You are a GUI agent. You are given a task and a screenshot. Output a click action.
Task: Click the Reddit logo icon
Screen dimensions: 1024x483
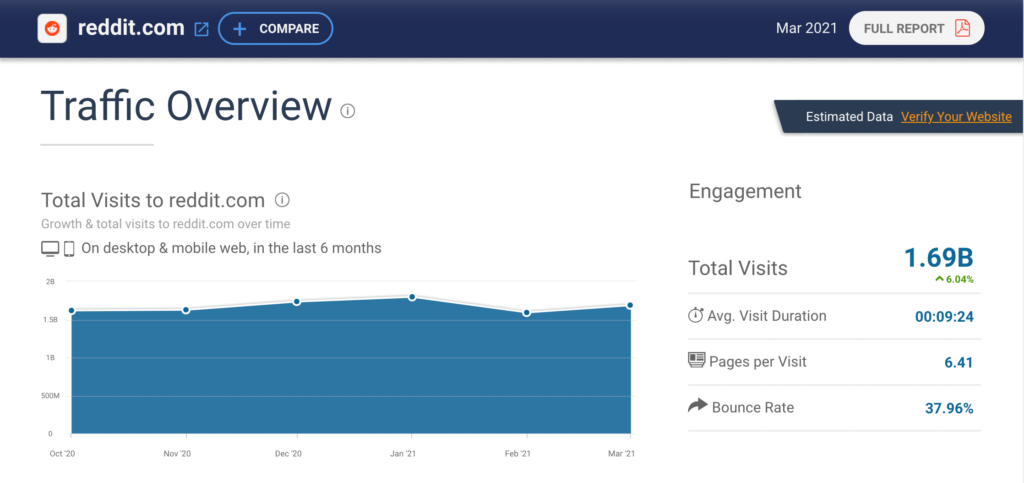tap(52, 28)
